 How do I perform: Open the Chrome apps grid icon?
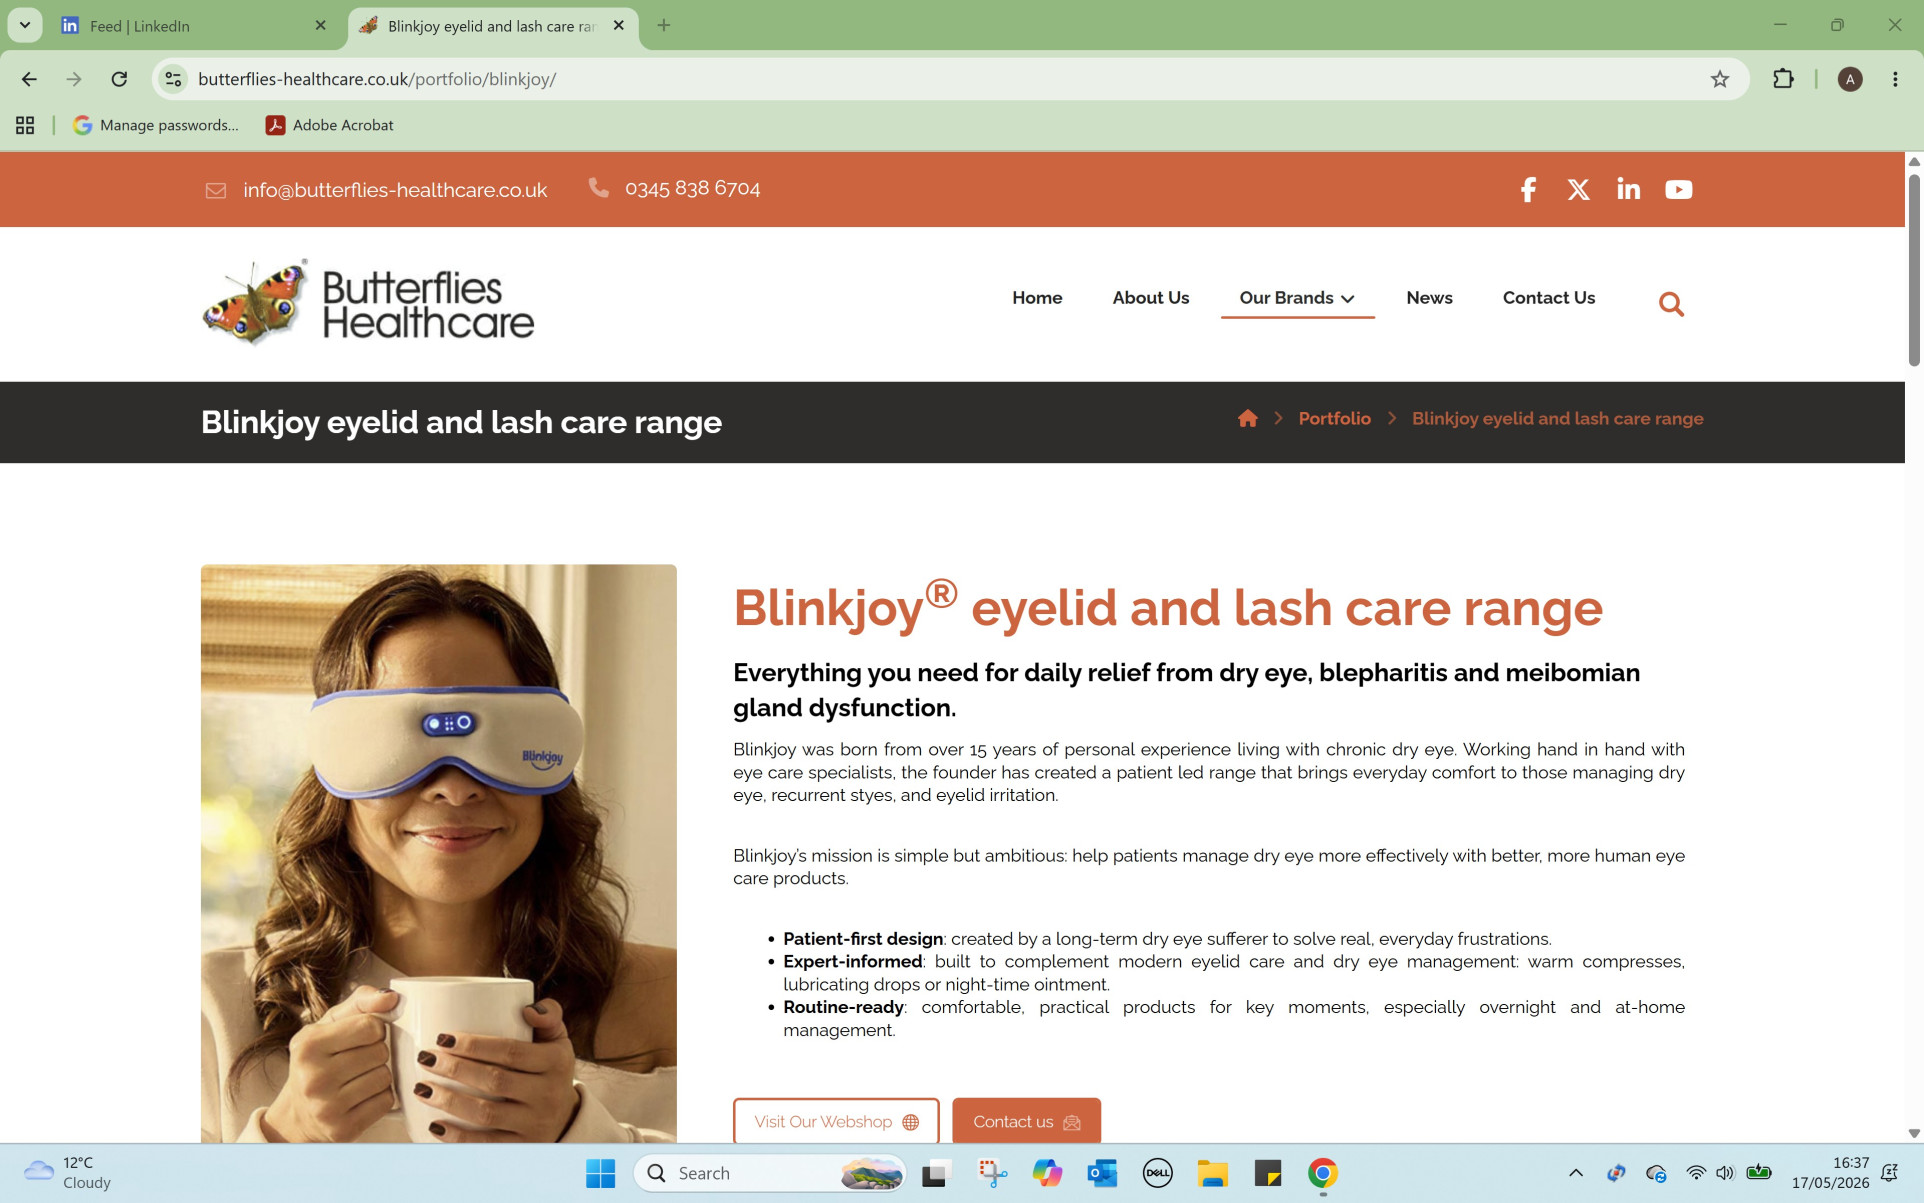(25, 125)
